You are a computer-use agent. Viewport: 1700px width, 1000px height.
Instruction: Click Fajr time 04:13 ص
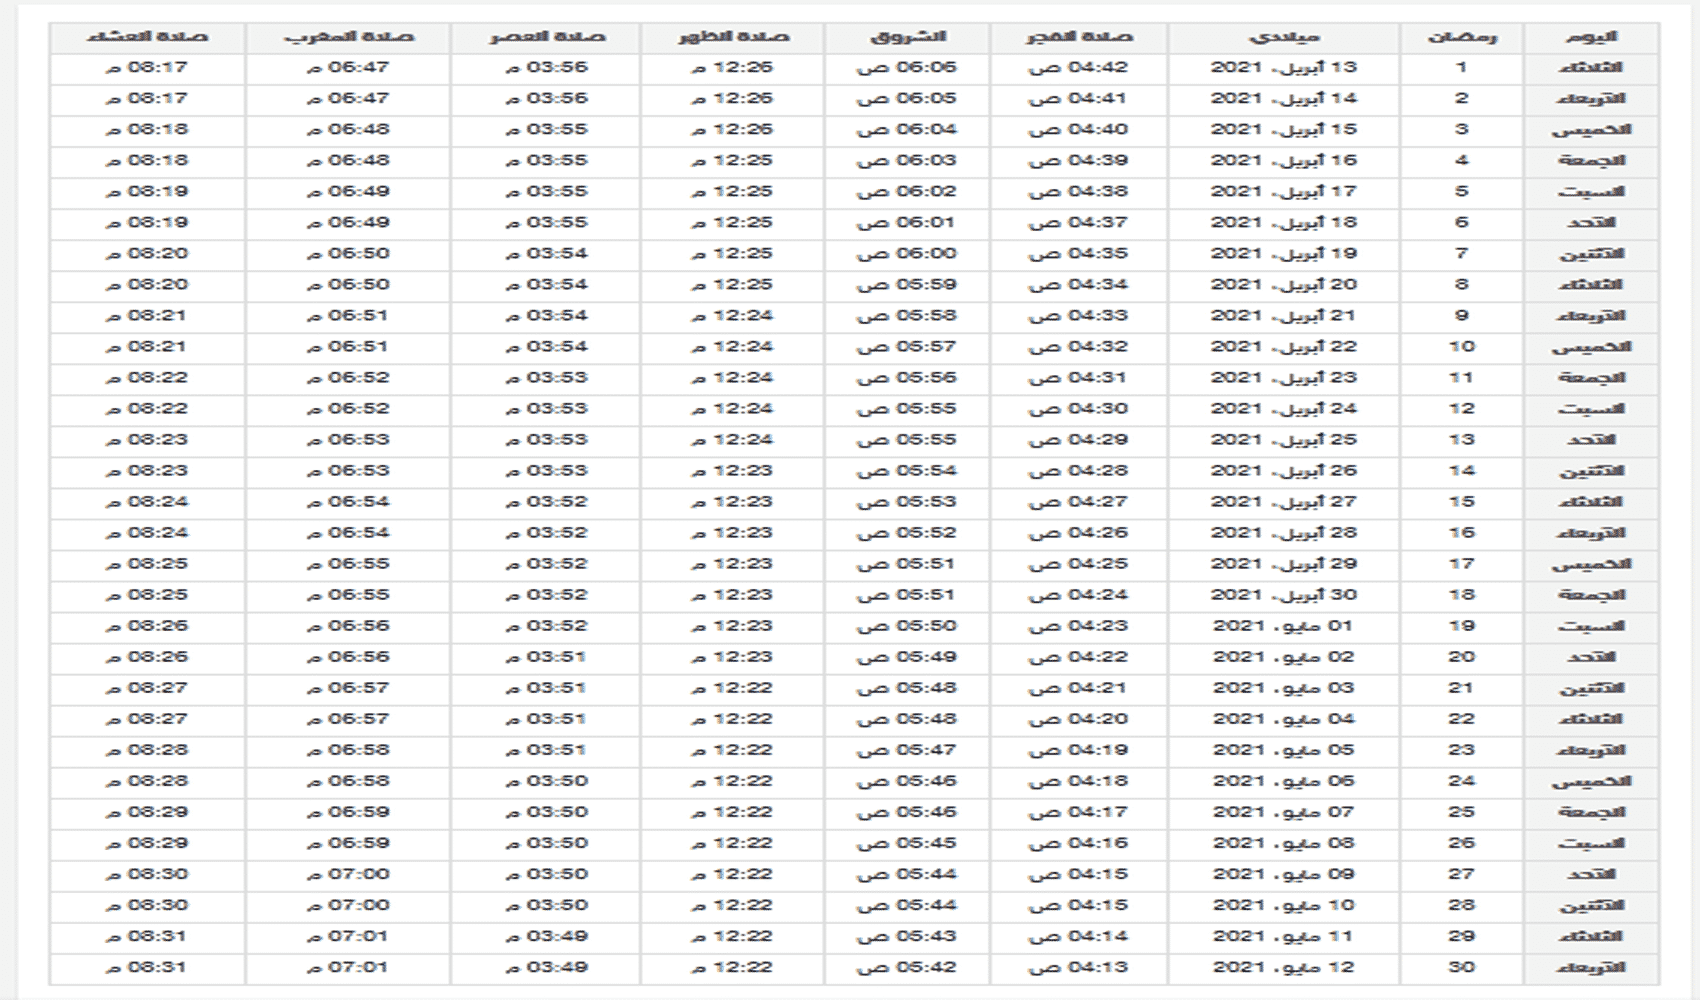coord(1079,967)
